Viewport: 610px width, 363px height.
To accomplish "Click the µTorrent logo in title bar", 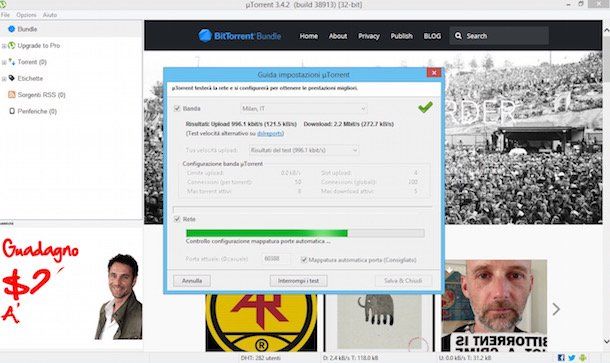I will (3, 4).
